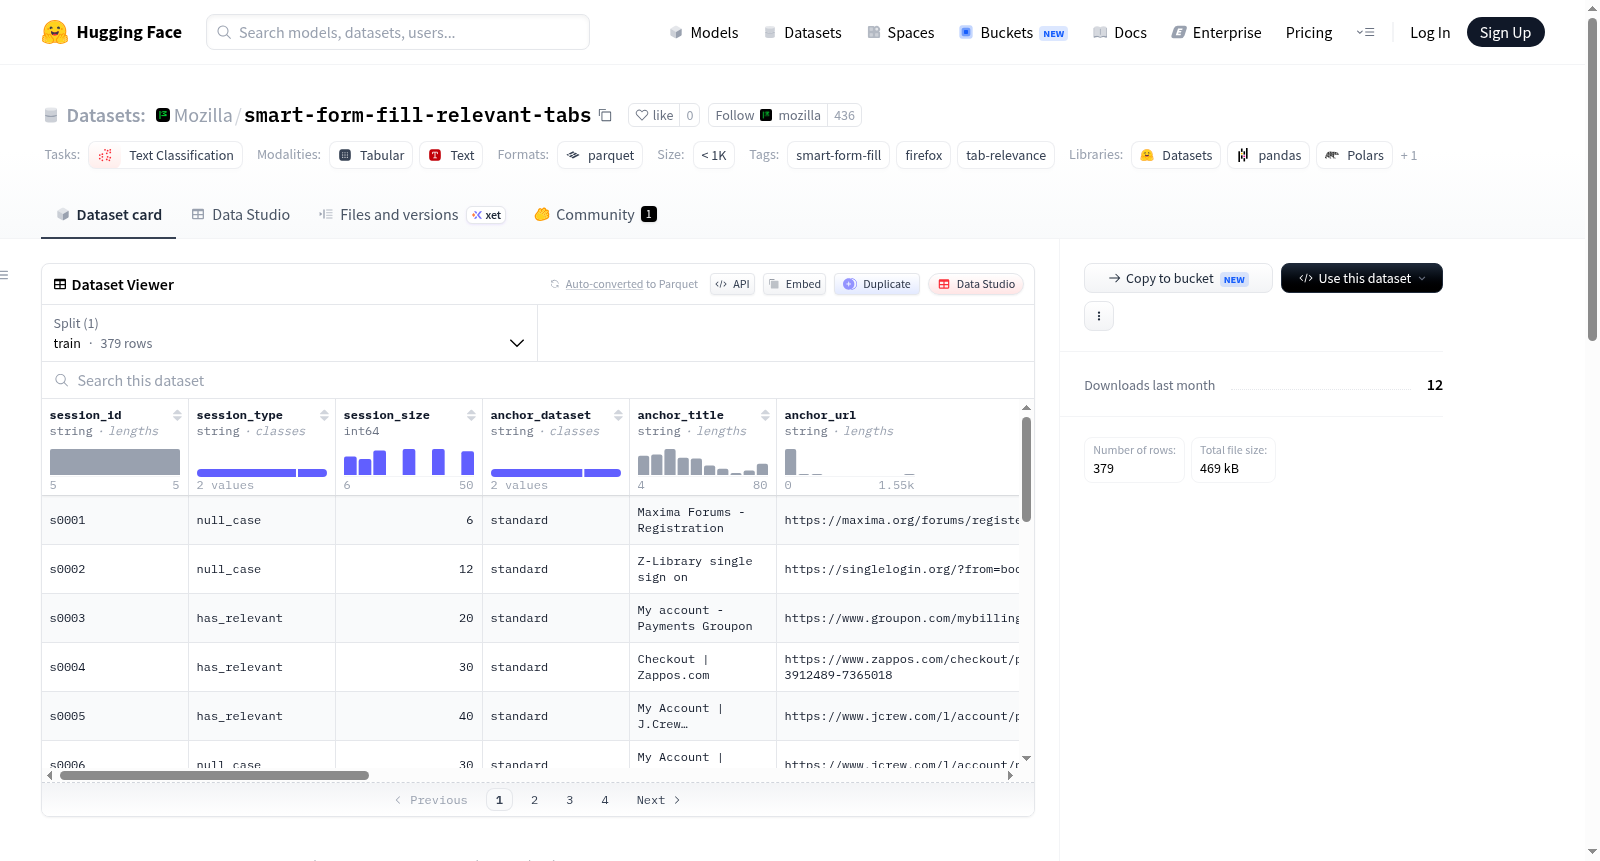Select the tab-relevance tag
The width and height of the screenshot is (1600, 861).
click(1006, 155)
